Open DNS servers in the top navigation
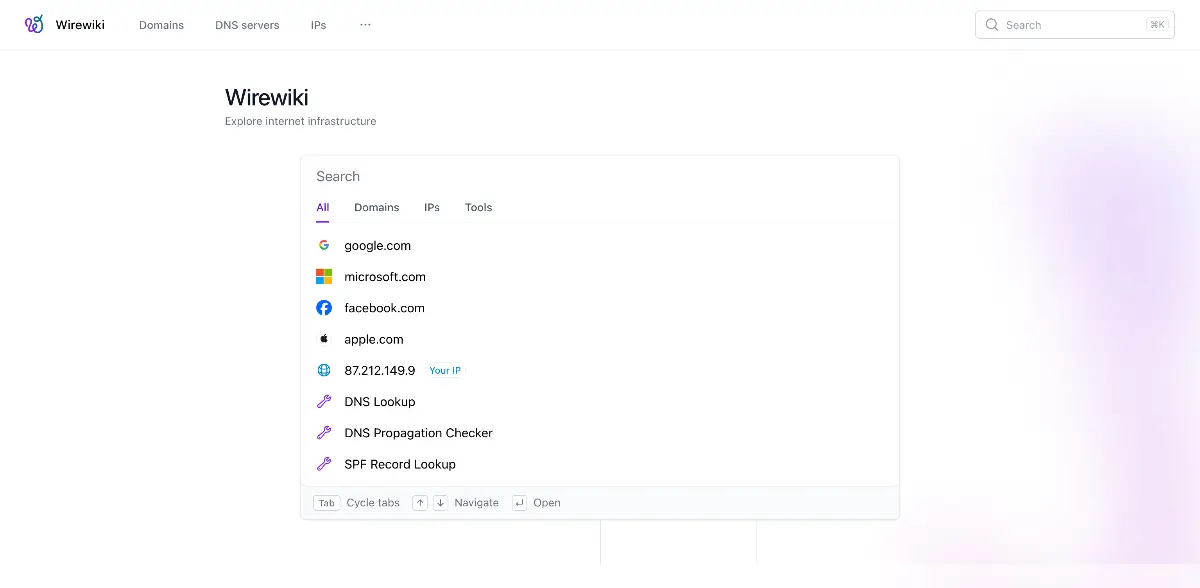This screenshot has height=588, width=1200. coord(247,25)
